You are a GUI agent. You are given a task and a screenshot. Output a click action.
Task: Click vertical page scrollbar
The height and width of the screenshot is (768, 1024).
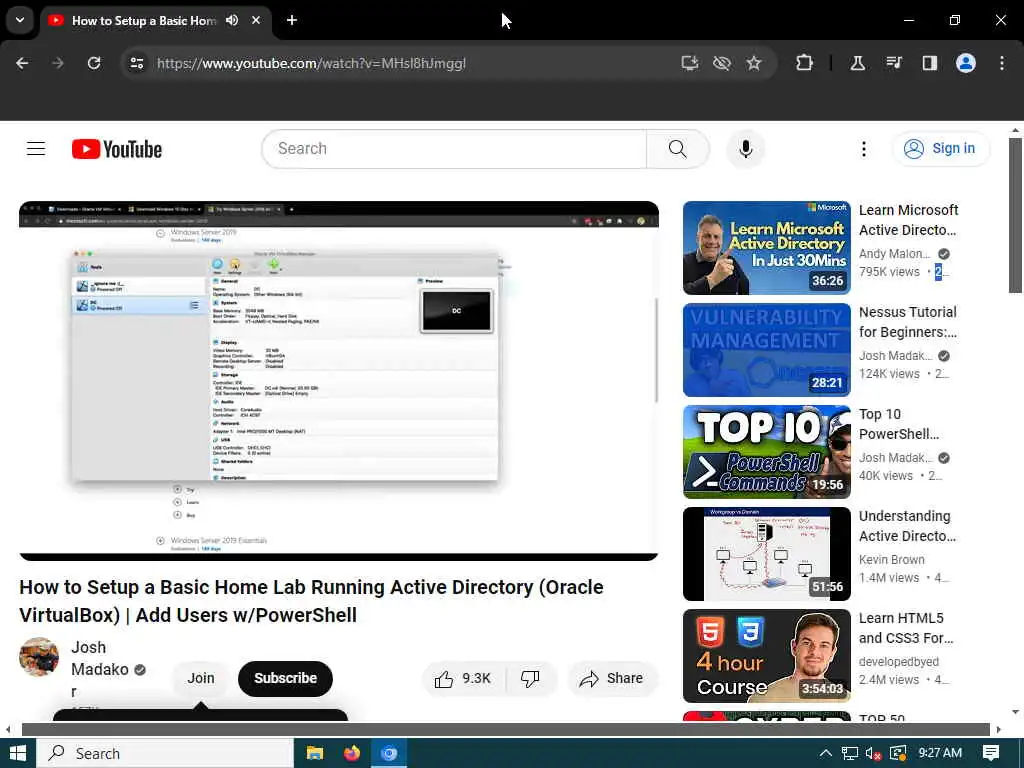click(1015, 215)
